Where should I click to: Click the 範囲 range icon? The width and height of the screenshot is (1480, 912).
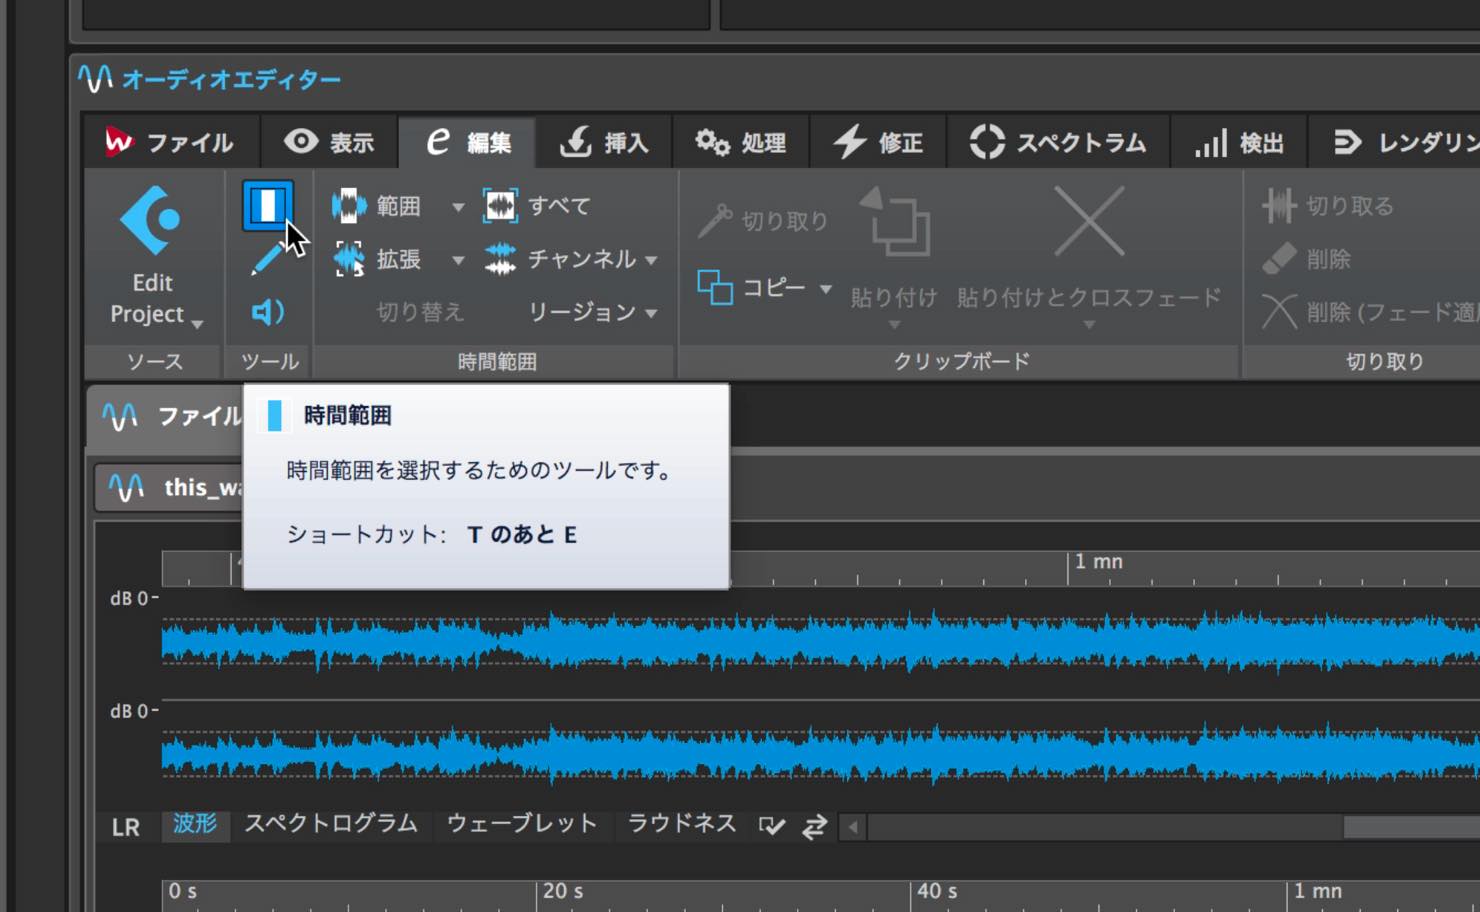click(349, 206)
